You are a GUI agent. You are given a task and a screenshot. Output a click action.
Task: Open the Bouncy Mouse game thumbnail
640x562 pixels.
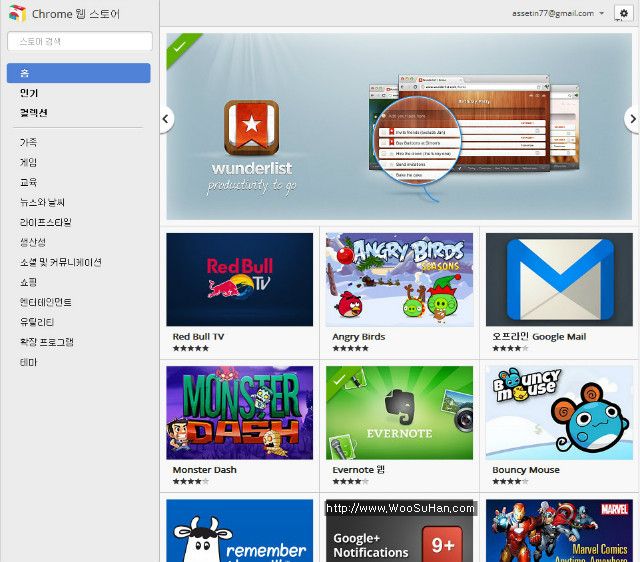click(x=559, y=413)
